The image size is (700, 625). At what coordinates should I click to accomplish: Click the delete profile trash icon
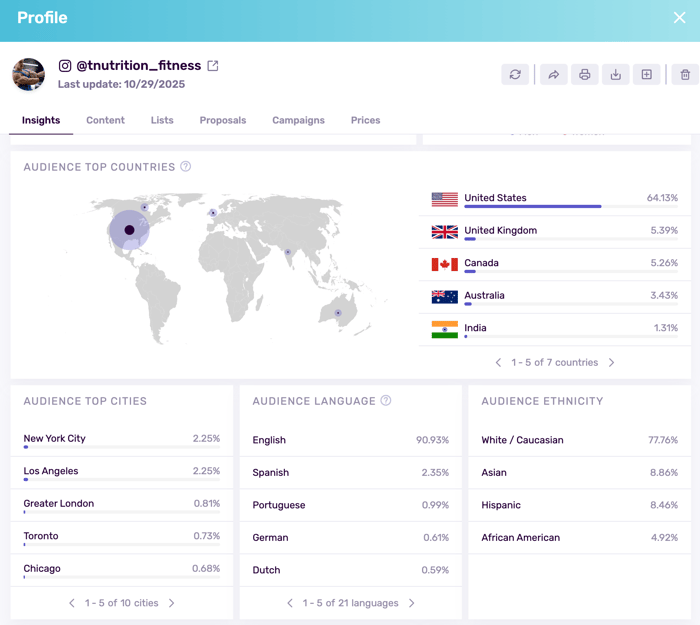685,75
